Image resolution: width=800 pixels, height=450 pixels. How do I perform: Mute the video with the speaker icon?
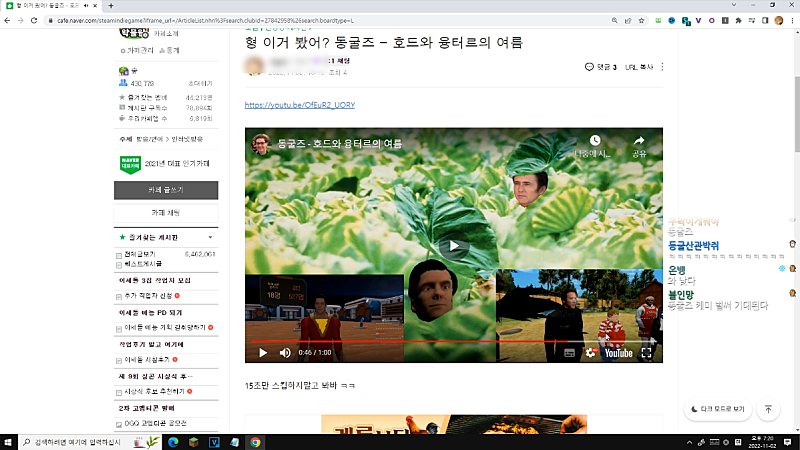point(285,352)
